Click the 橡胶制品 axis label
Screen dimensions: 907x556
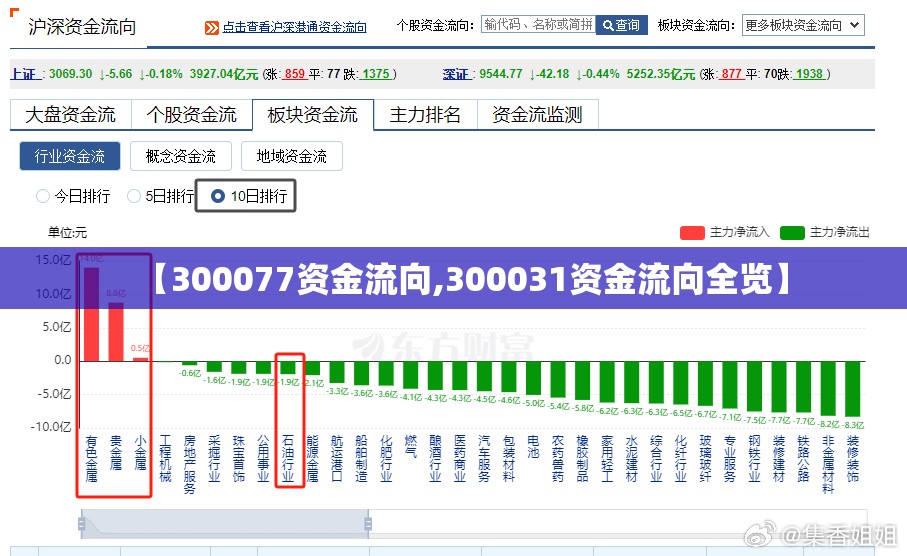coord(582,459)
